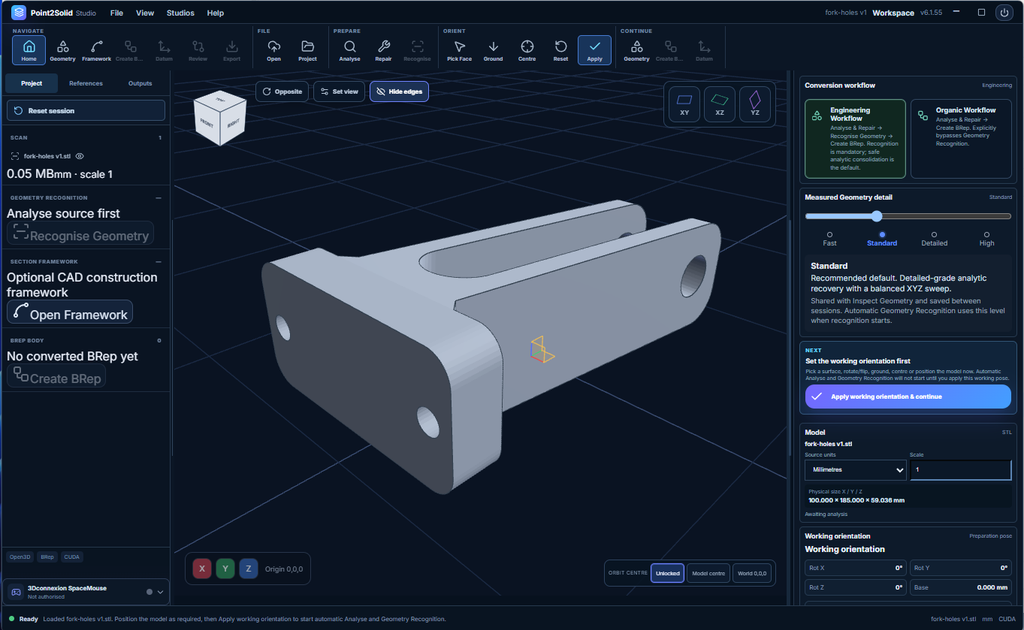
Task: Open the Project folder toolbar icon
Action: (x=308, y=50)
